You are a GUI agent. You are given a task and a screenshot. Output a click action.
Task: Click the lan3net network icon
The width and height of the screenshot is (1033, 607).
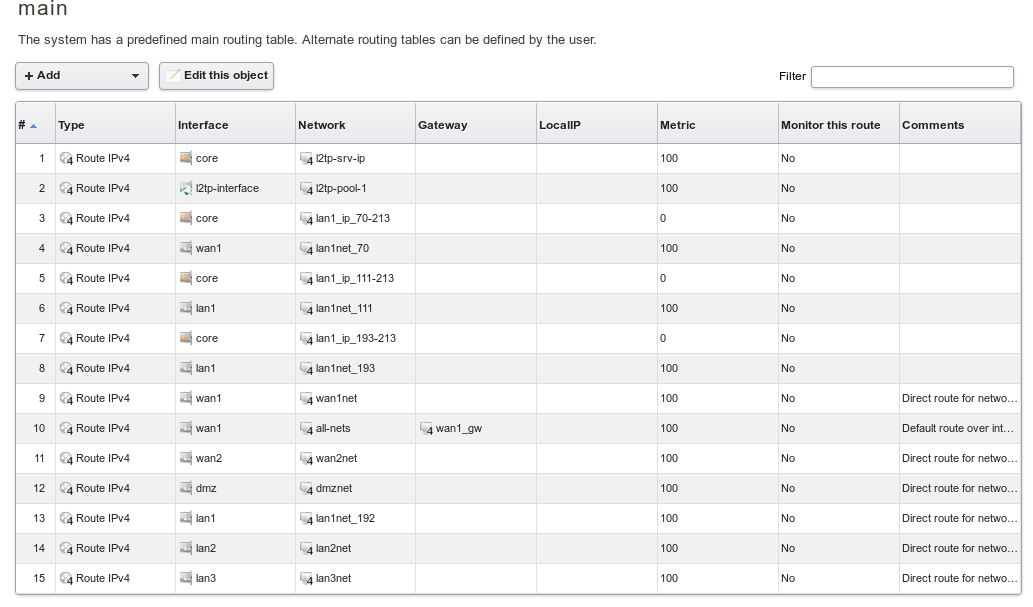tap(306, 579)
